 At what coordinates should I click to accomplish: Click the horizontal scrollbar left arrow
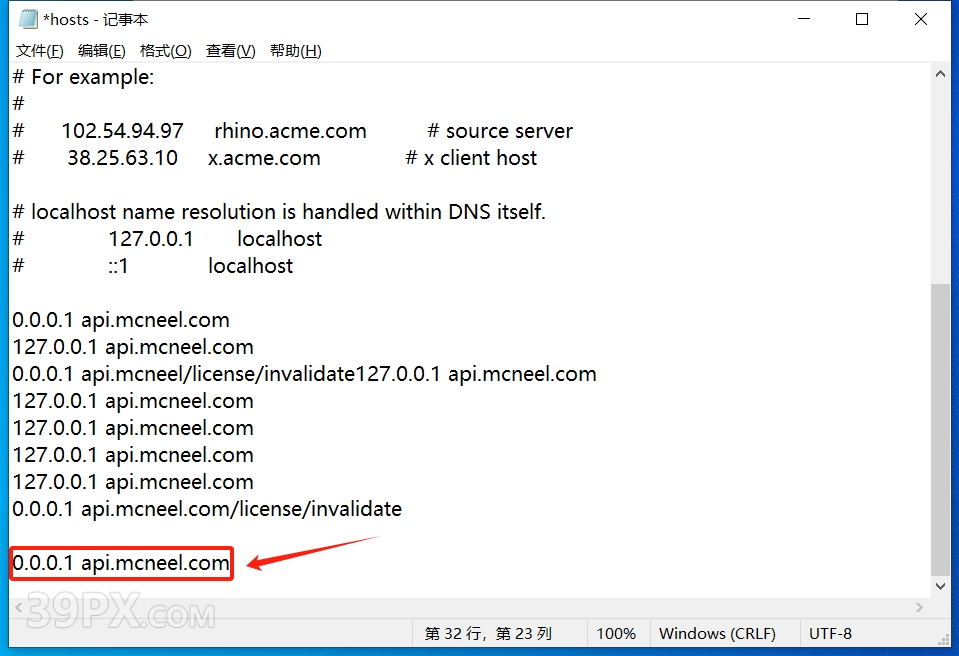18,608
